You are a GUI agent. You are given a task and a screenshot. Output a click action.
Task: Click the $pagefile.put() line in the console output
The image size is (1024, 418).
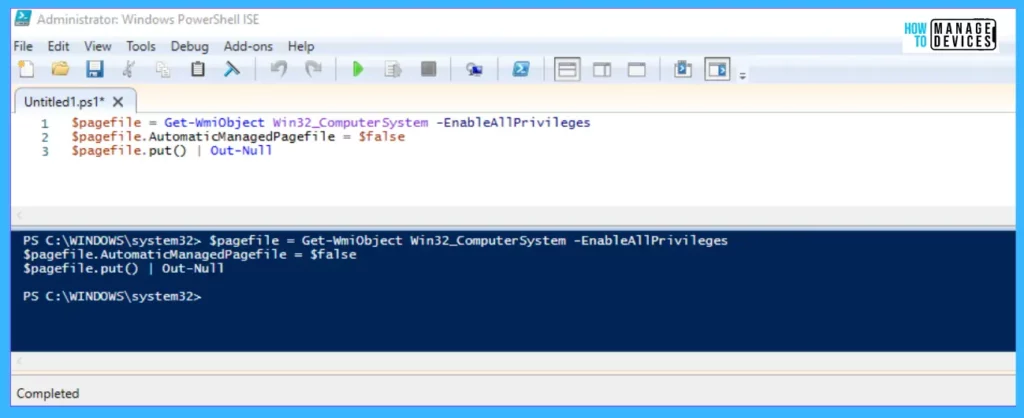[123, 268]
